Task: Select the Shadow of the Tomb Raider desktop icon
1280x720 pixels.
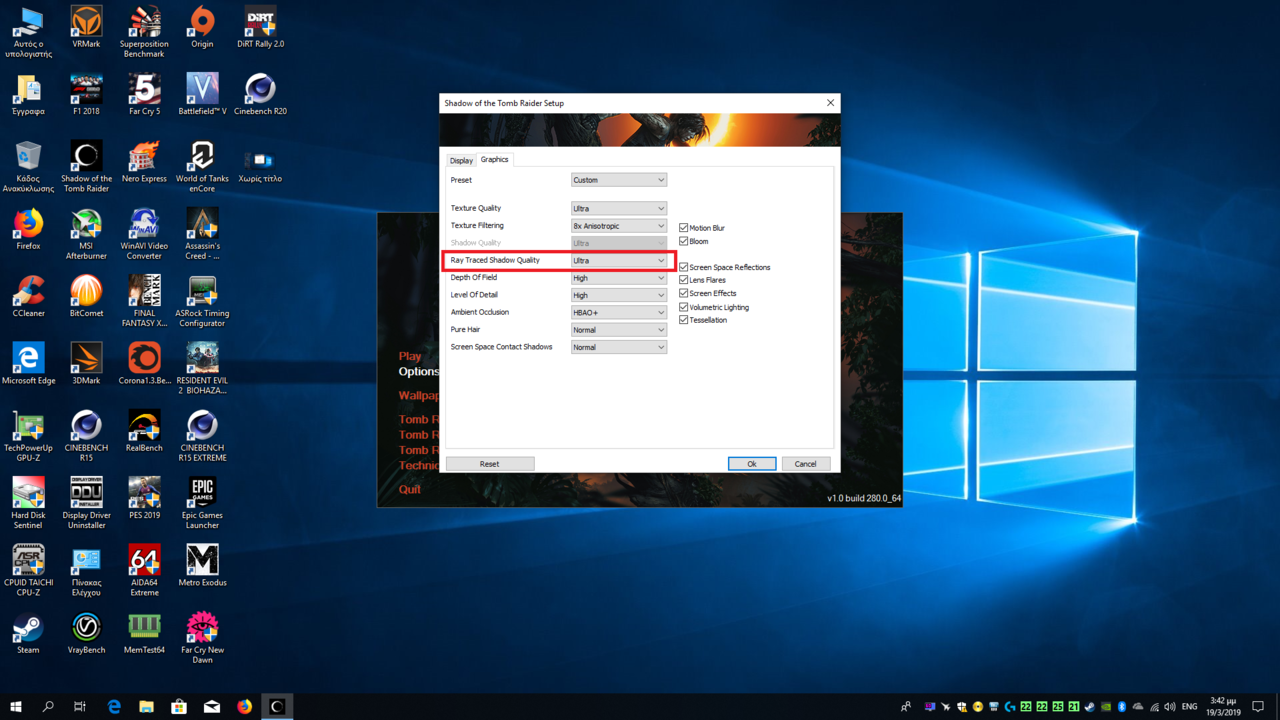Action: (86, 167)
